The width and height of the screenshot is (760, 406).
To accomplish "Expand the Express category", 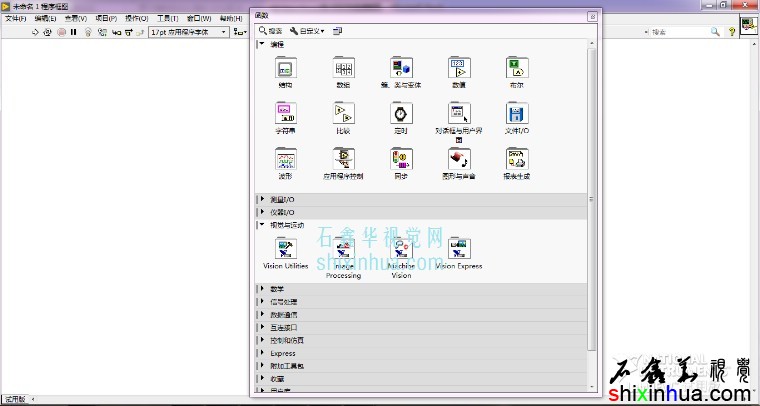I will click(x=262, y=353).
